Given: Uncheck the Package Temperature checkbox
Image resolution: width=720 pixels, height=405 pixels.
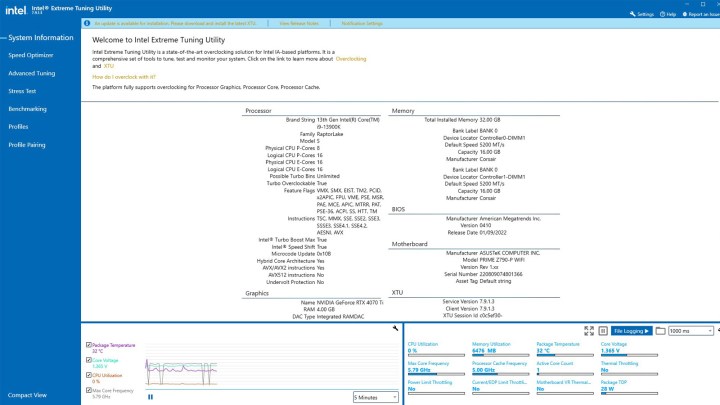Looking at the screenshot, I should 88,344.
